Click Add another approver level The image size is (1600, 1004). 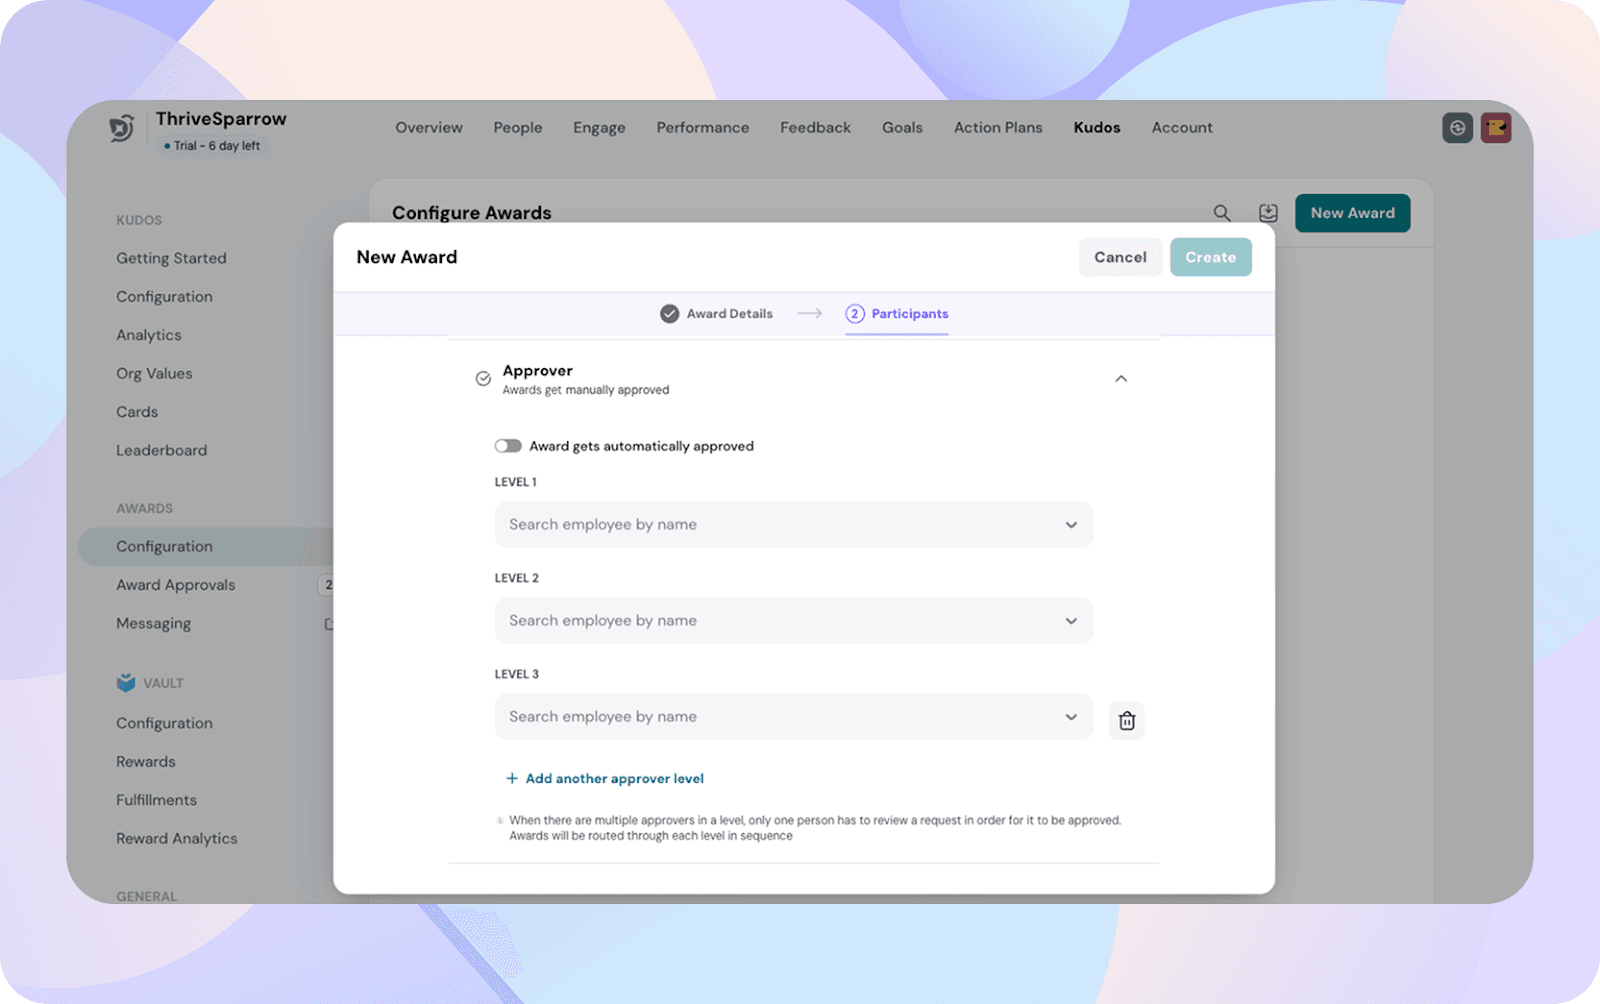tap(605, 779)
